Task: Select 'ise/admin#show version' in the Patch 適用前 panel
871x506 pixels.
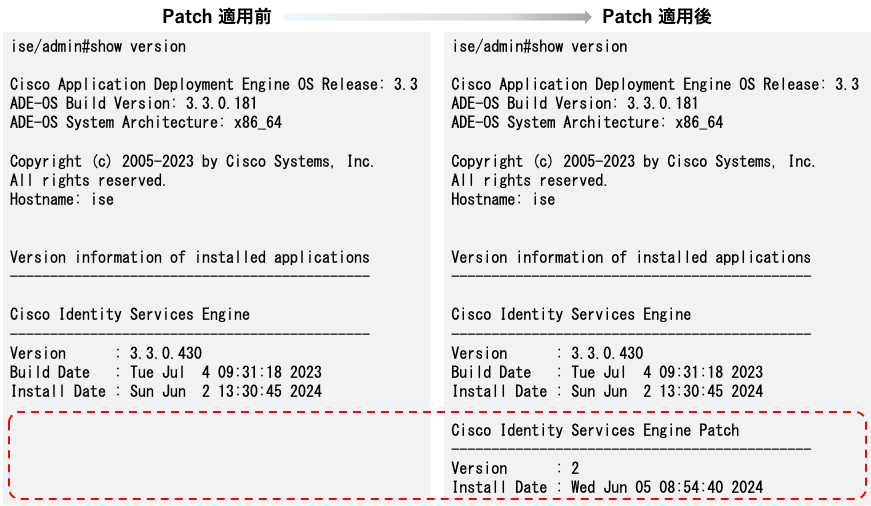Action: 98,47
